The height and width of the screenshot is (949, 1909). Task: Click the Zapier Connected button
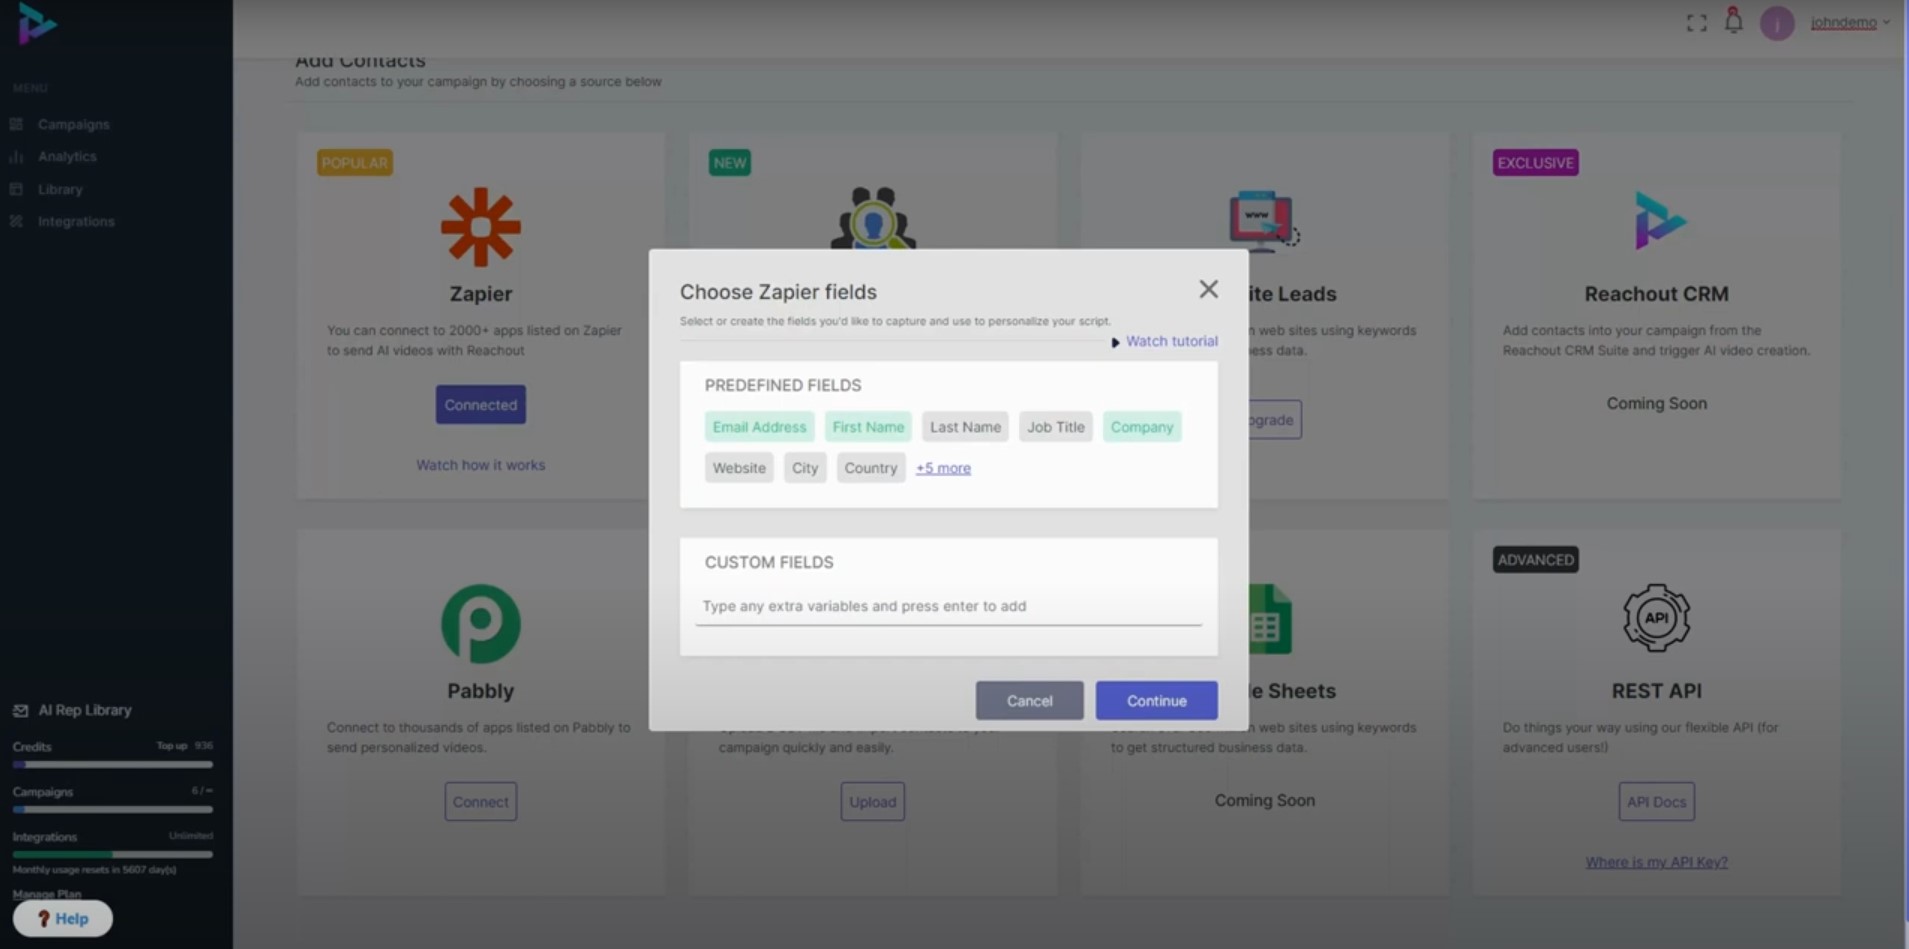coord(481,405)
